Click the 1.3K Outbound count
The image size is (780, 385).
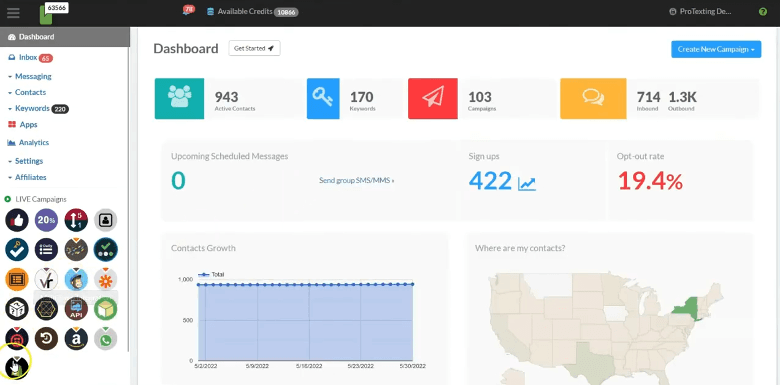(x=682, y=96)
